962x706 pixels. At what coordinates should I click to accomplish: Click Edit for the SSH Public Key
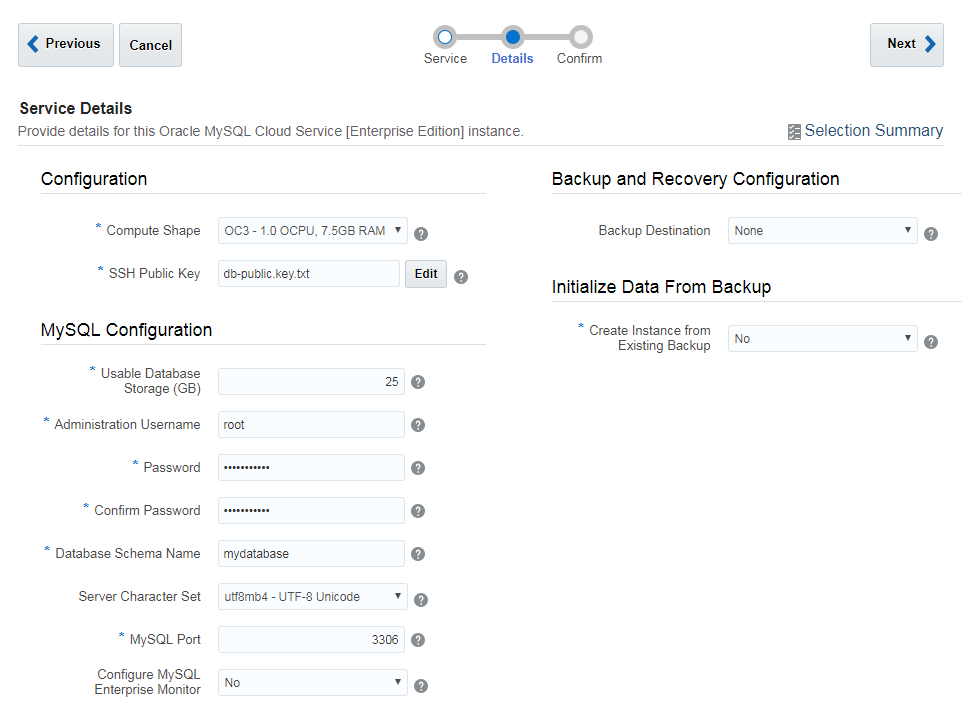(426, 274)
